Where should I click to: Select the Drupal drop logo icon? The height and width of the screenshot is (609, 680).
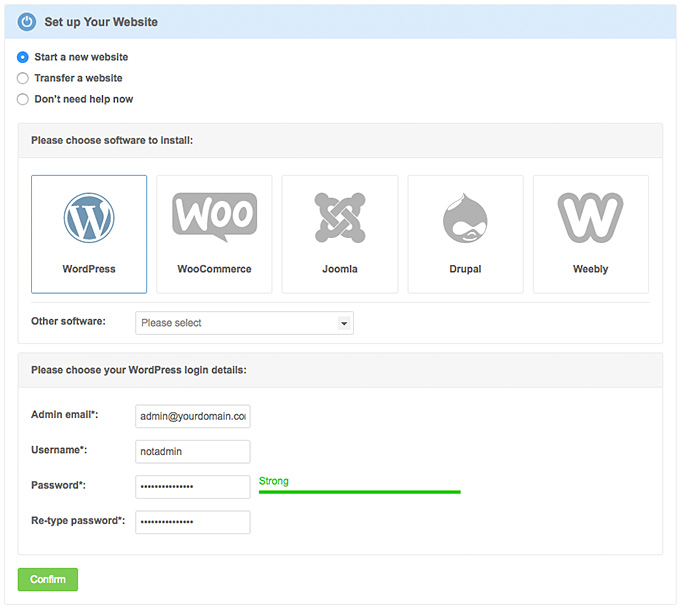click(465, 218)
